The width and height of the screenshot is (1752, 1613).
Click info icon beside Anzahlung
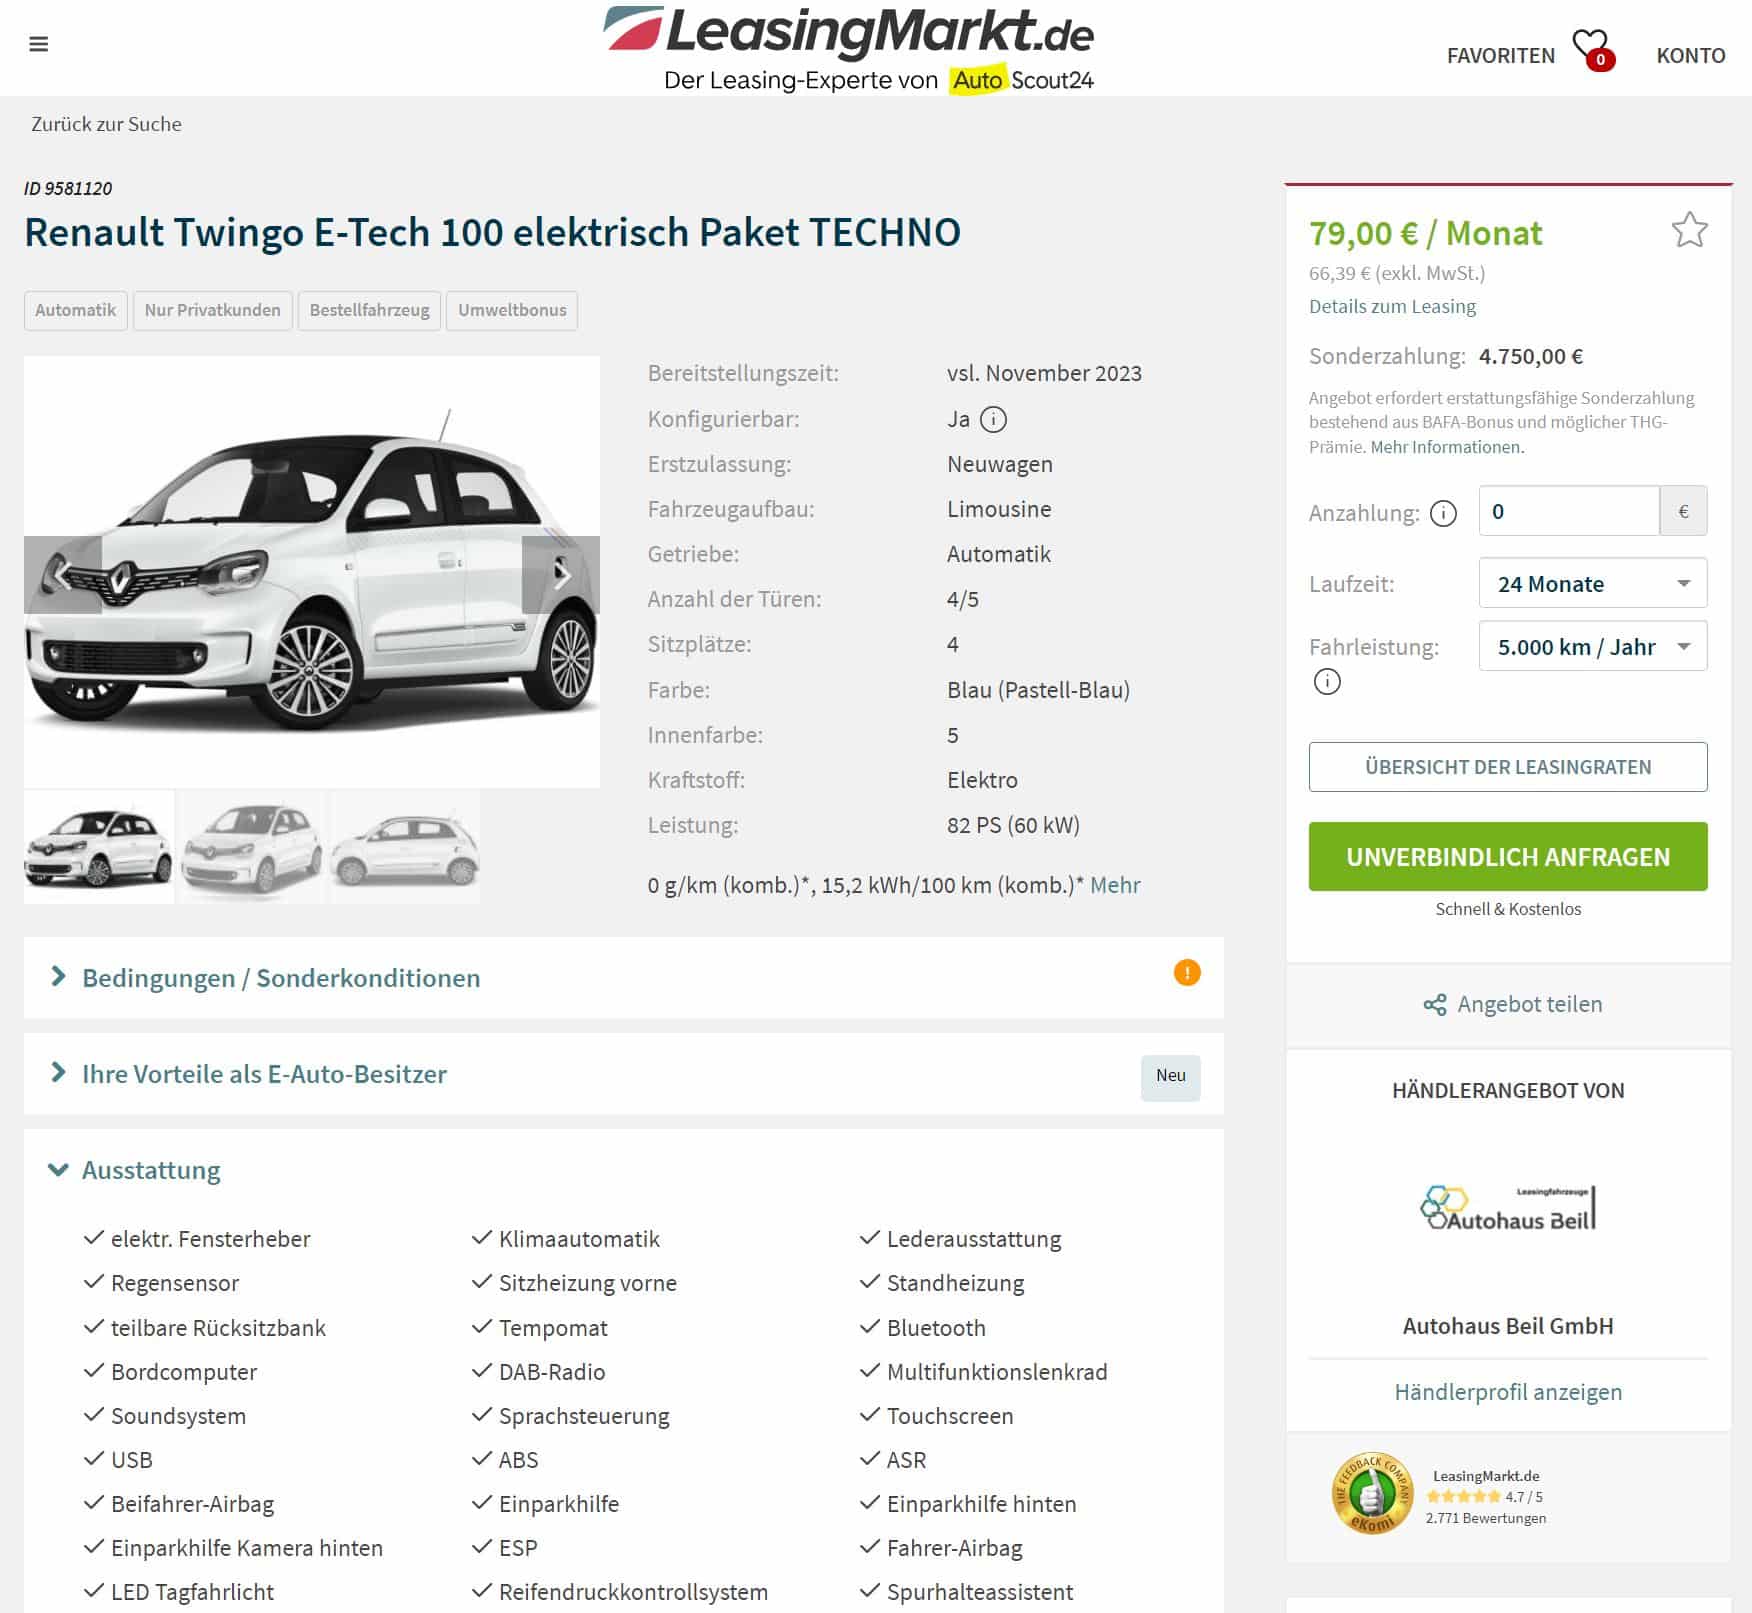tap(1443, 513)
